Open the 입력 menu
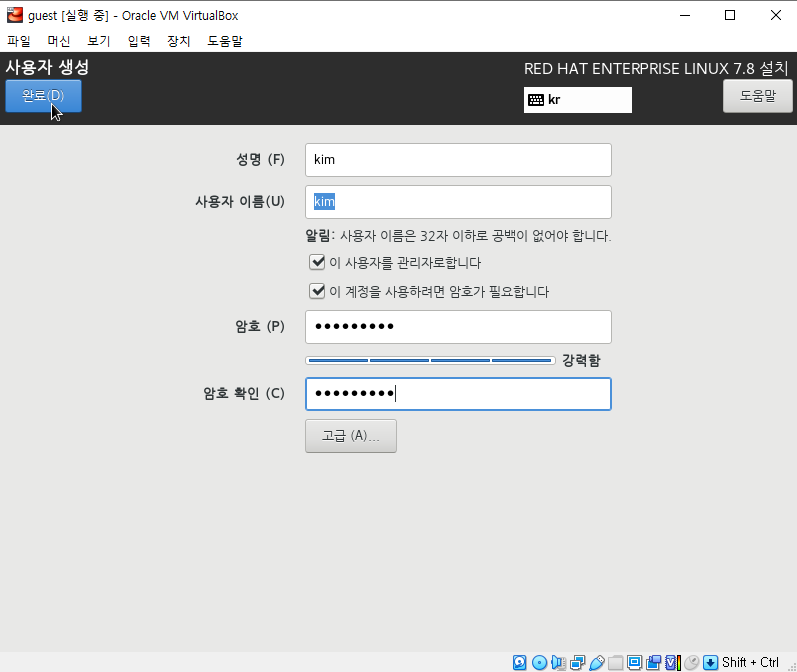 pos(139,41)
